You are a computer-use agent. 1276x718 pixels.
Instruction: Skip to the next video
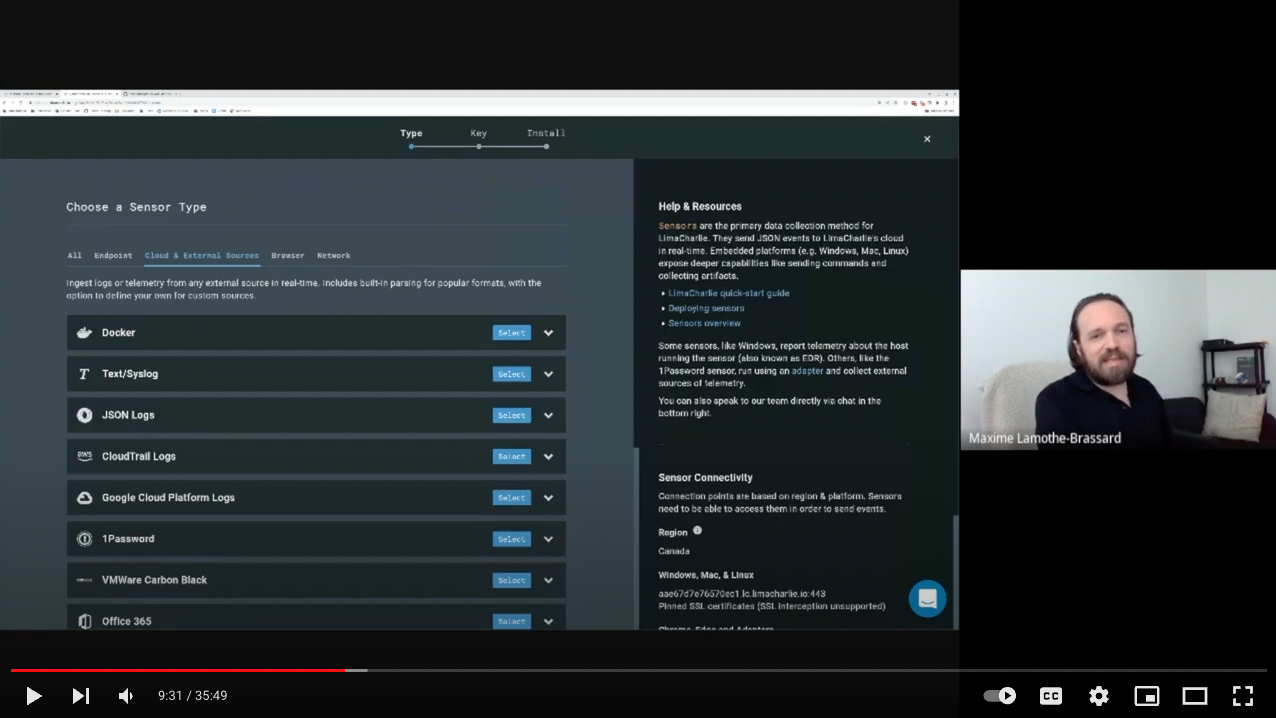81,695
